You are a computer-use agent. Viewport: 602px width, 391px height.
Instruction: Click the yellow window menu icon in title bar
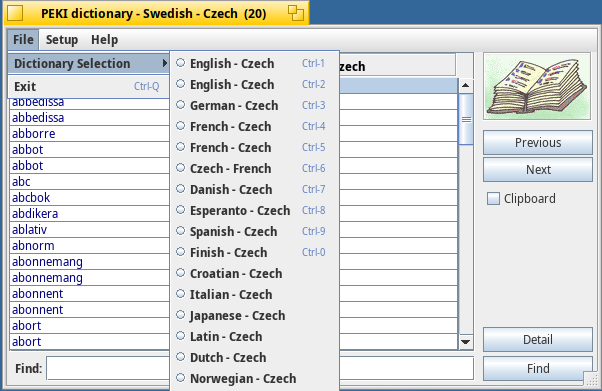point(15,13)
